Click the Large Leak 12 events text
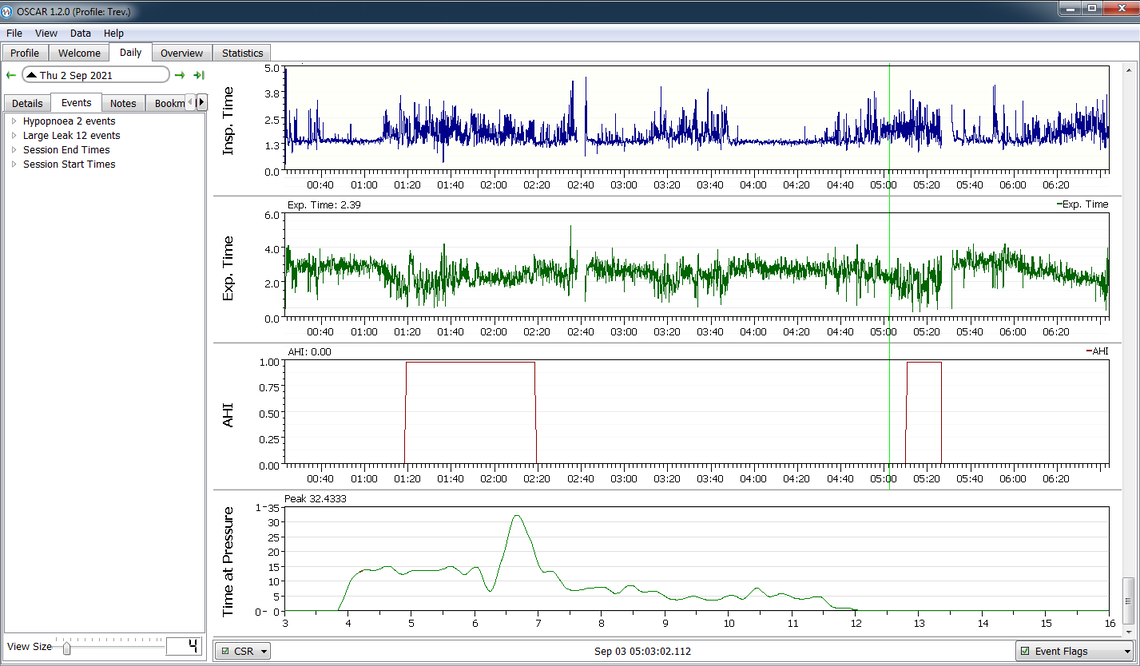The image size is (1140, 666). (71, 135)
